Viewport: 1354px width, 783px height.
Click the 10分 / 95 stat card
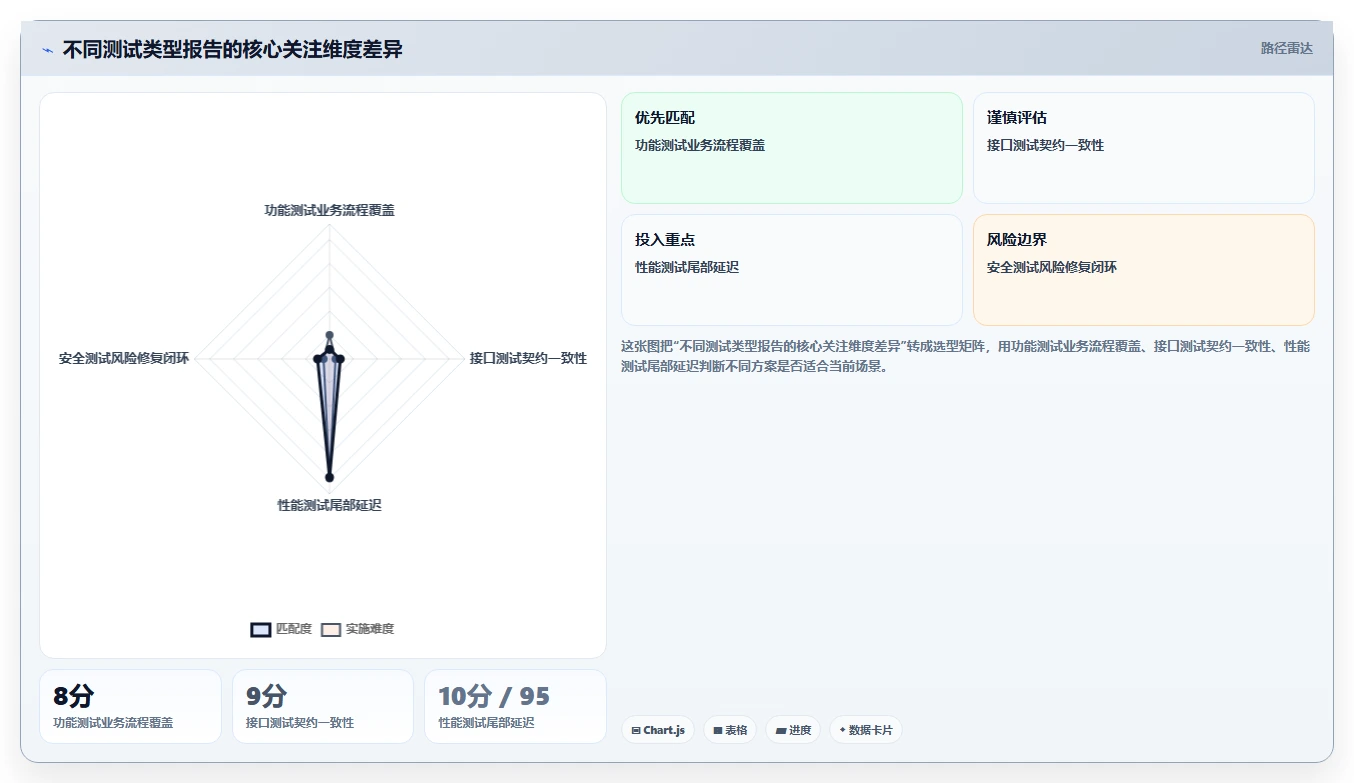click(516, 706)
